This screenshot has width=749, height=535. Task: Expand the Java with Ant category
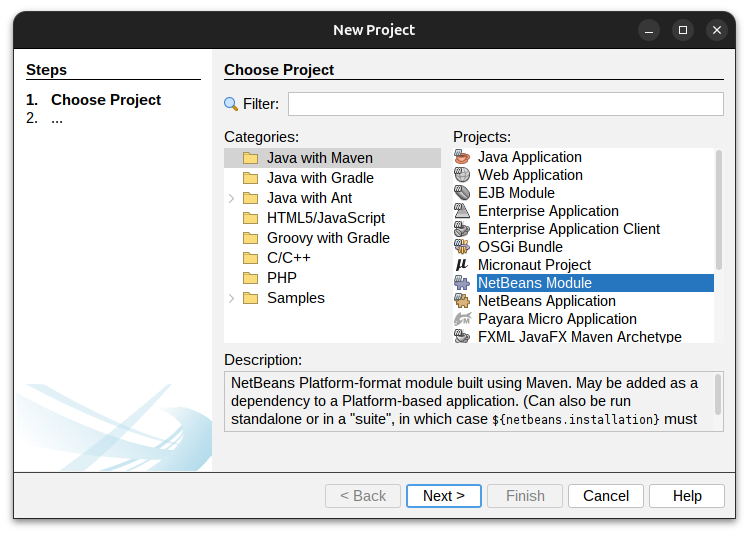click(x=232, y=198)
